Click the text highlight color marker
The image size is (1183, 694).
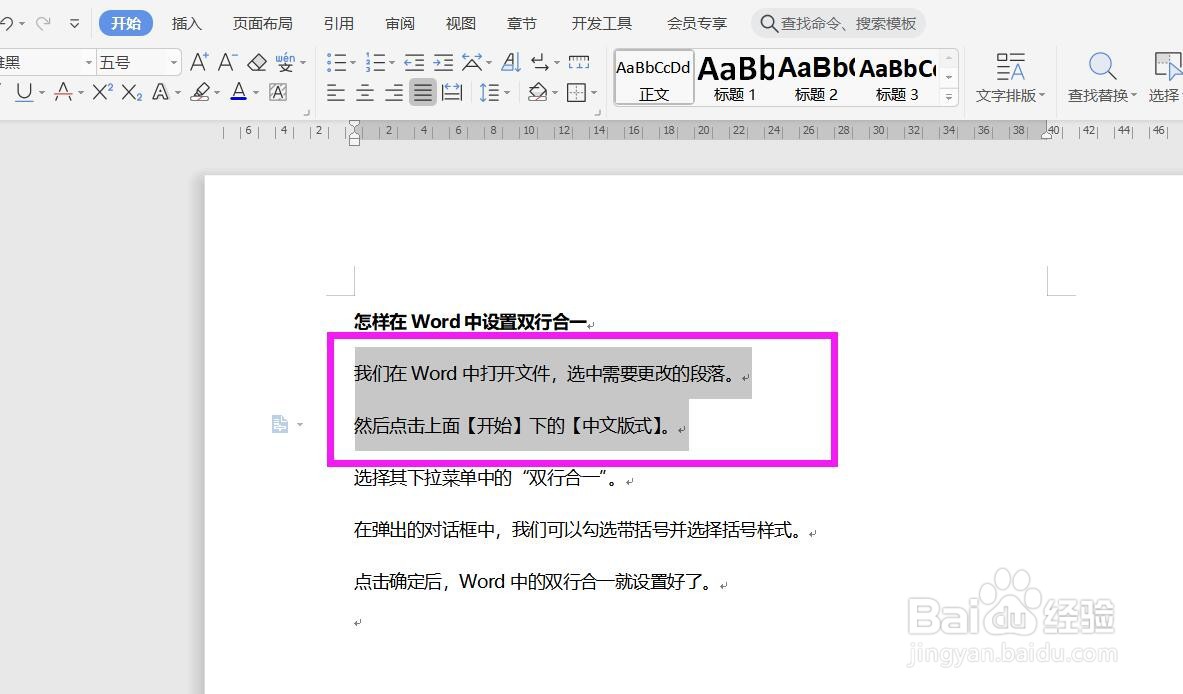click(200, 92)
